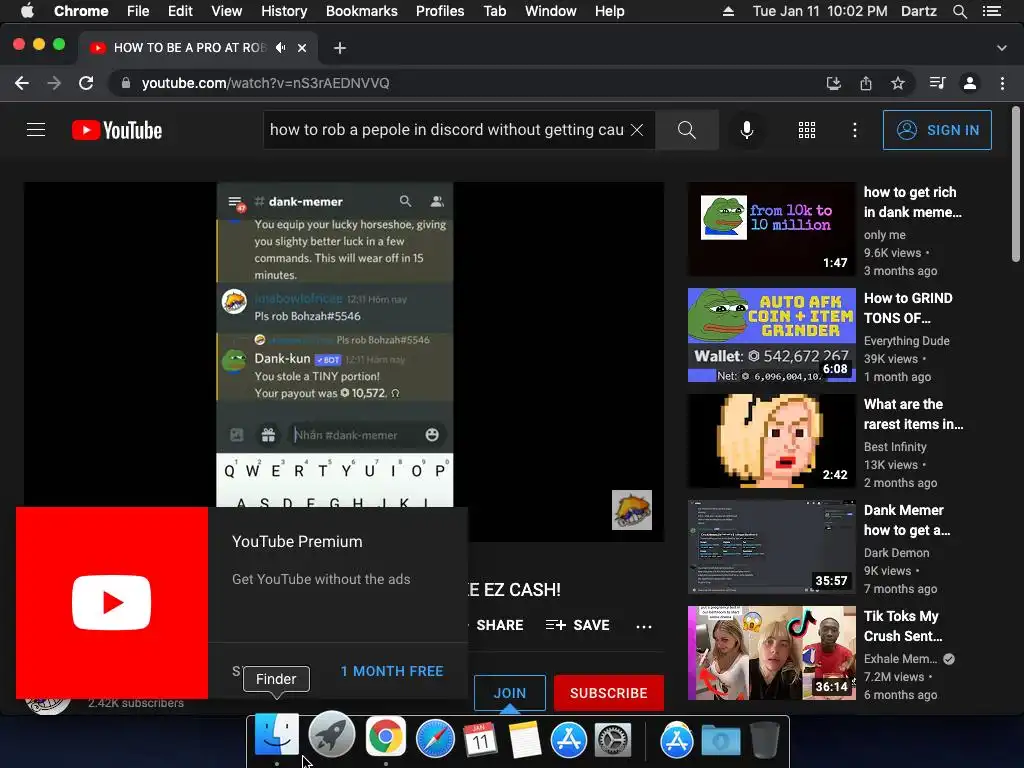Open the Trash in the Dock
The image size is (1024, 768).
pyautogui.click(x=765, y=739)
